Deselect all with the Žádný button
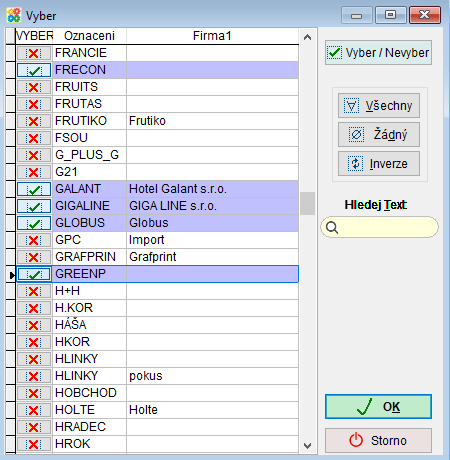Image resolution: width=450 pixels, height=460 pixels. coord(379,135)
